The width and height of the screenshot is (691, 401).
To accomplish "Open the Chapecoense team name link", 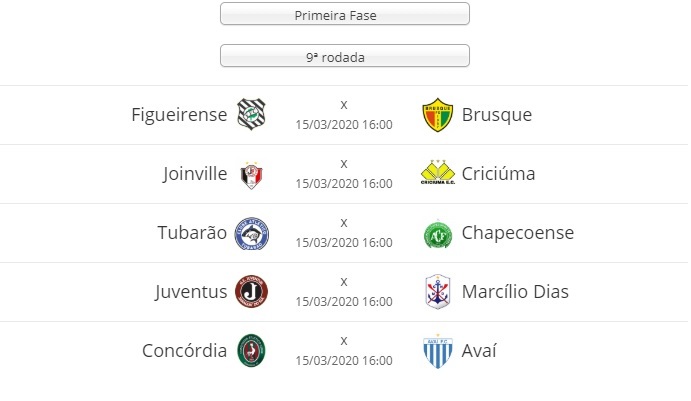I will 518,233.
